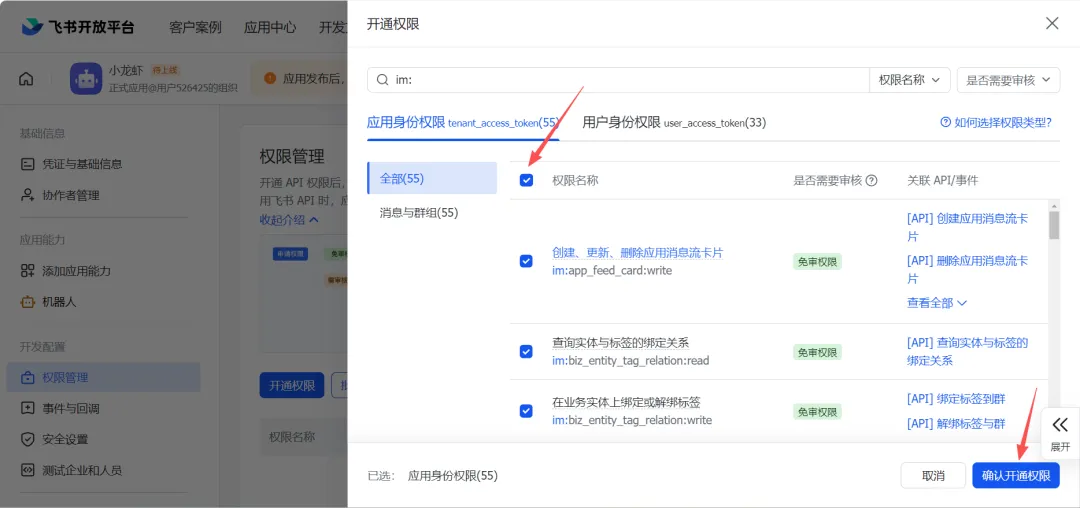Go to home via house icon
Screen dimensions: 1080x508
click(26, 79)
